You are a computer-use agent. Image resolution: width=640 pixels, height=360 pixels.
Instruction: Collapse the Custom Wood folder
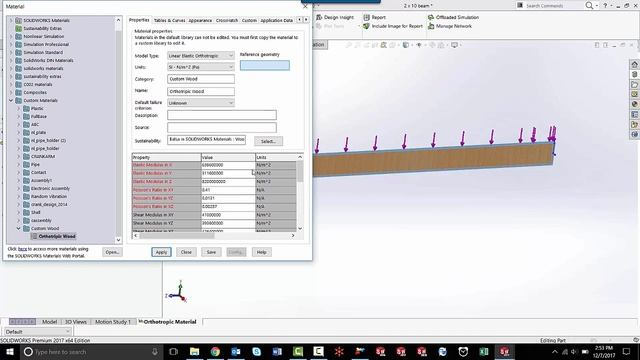19,229
